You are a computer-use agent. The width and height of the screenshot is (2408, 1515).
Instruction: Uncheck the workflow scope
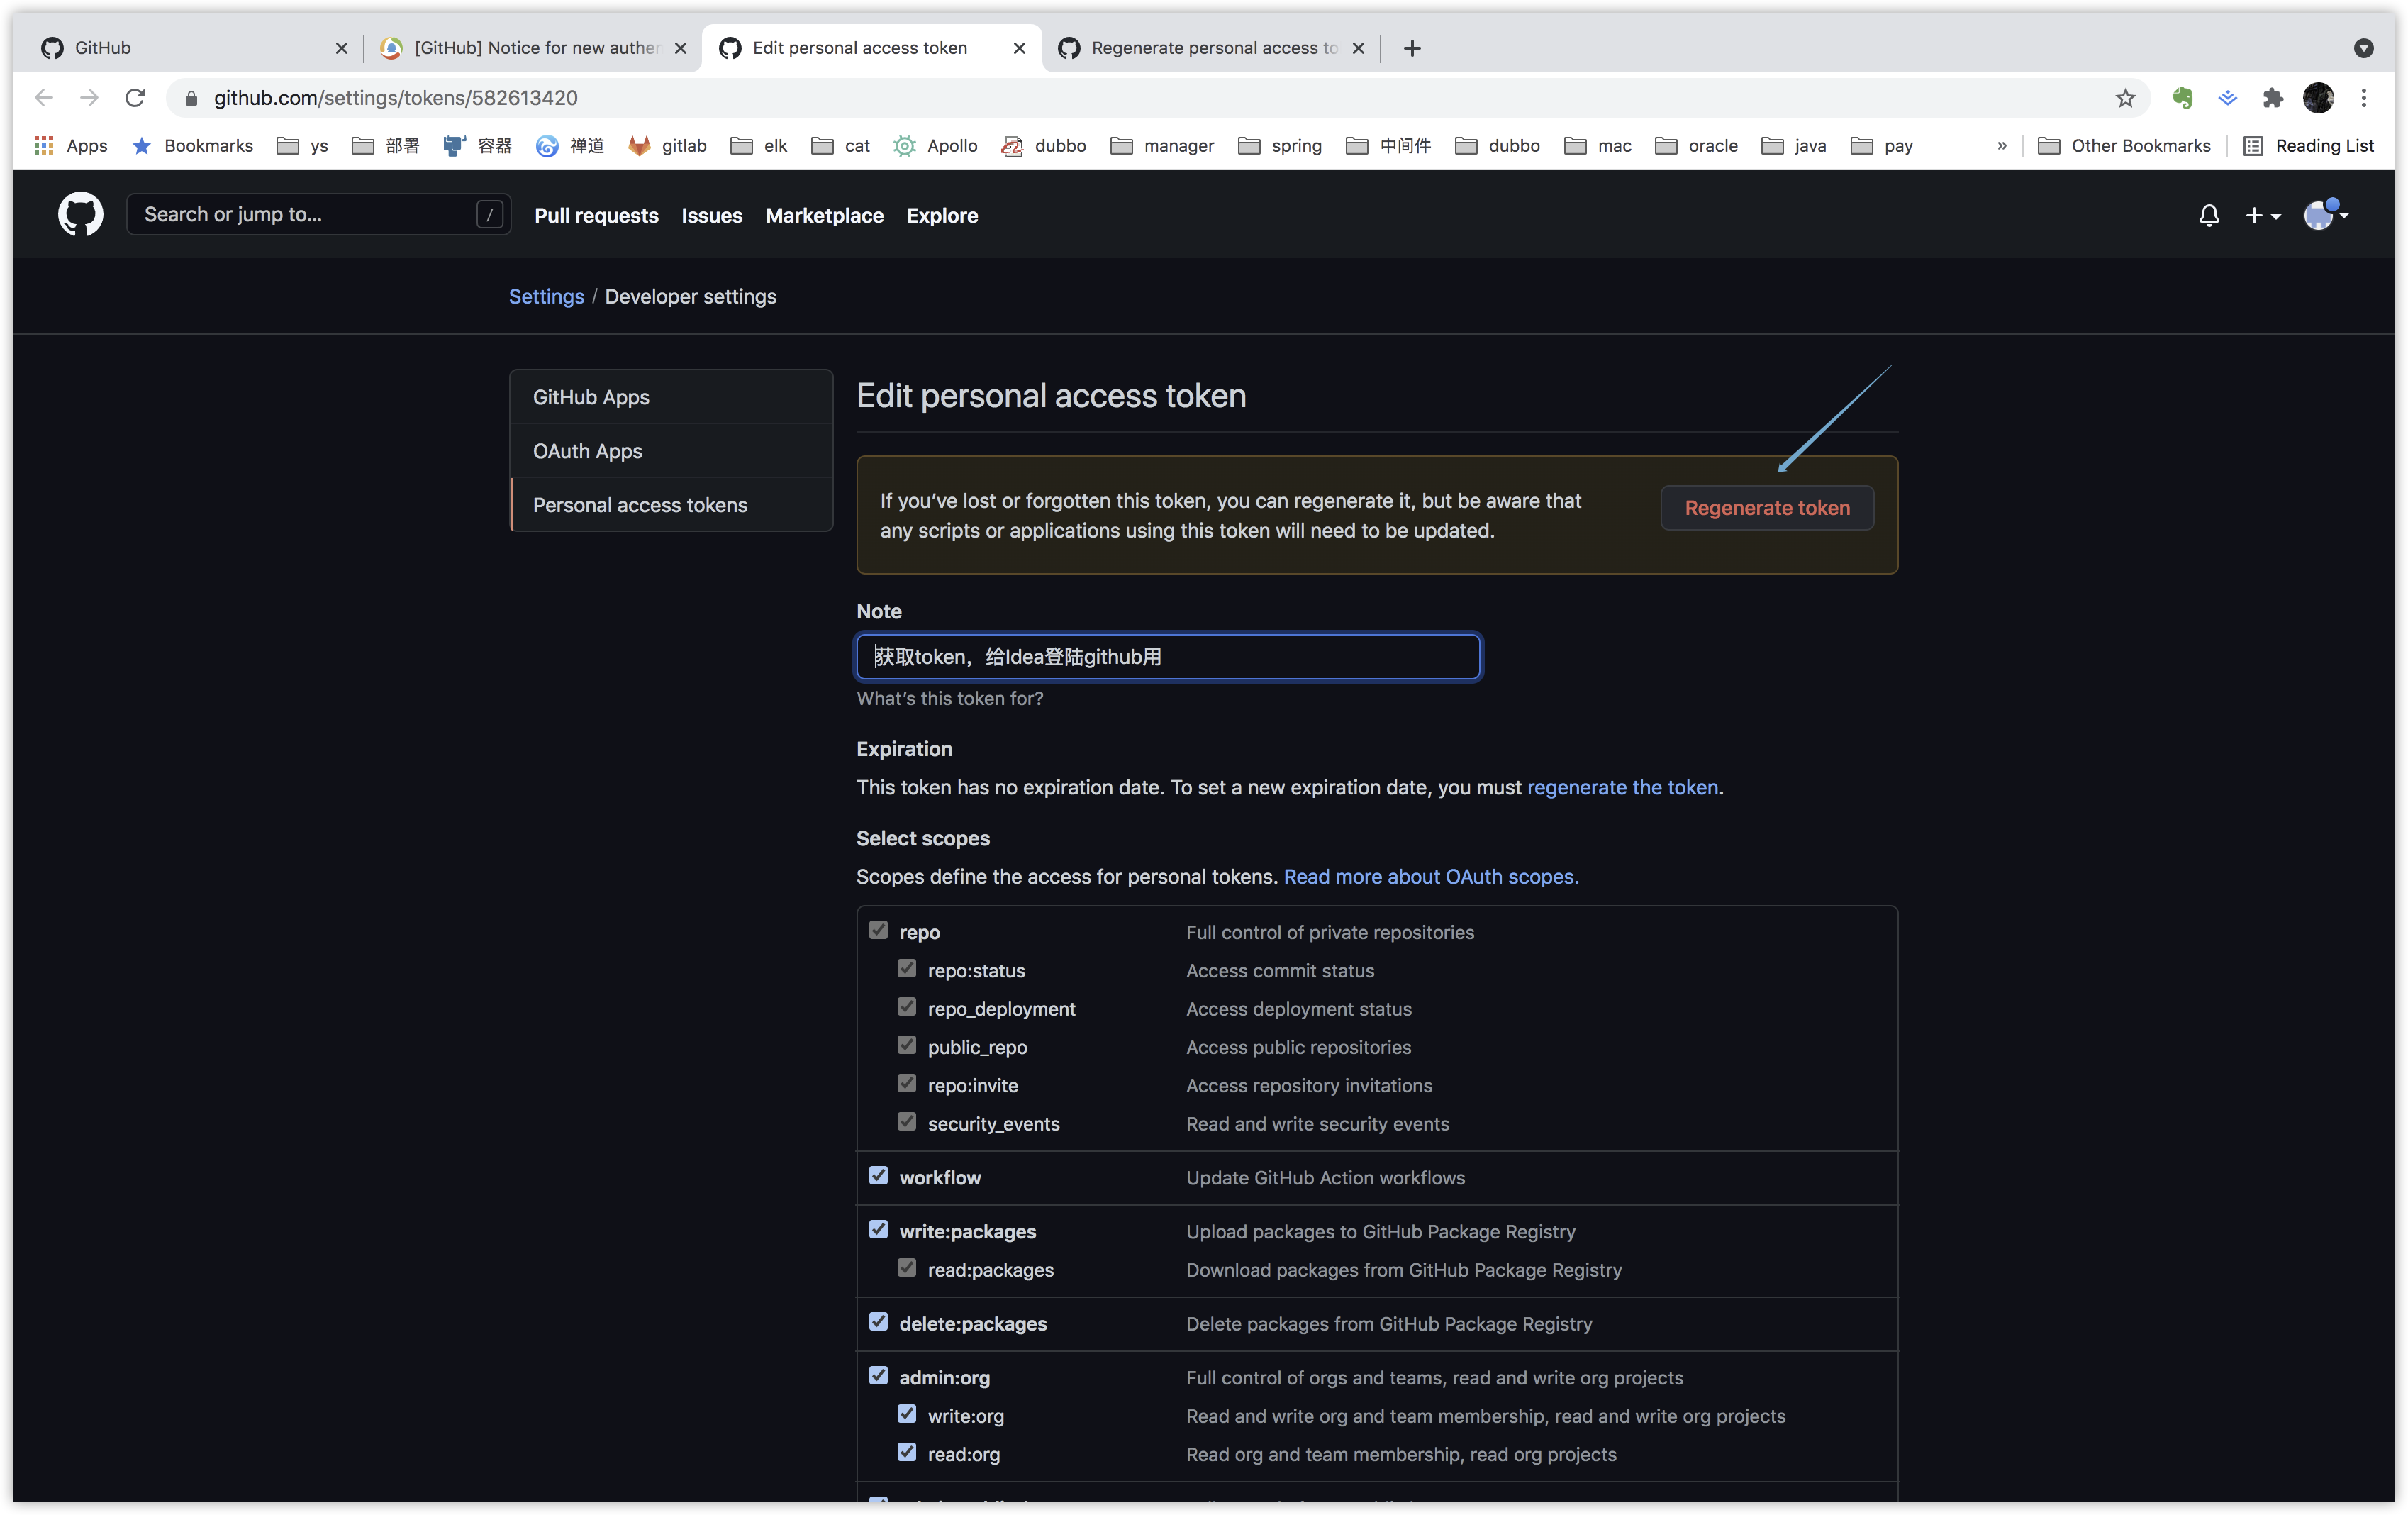[878, 1176]
